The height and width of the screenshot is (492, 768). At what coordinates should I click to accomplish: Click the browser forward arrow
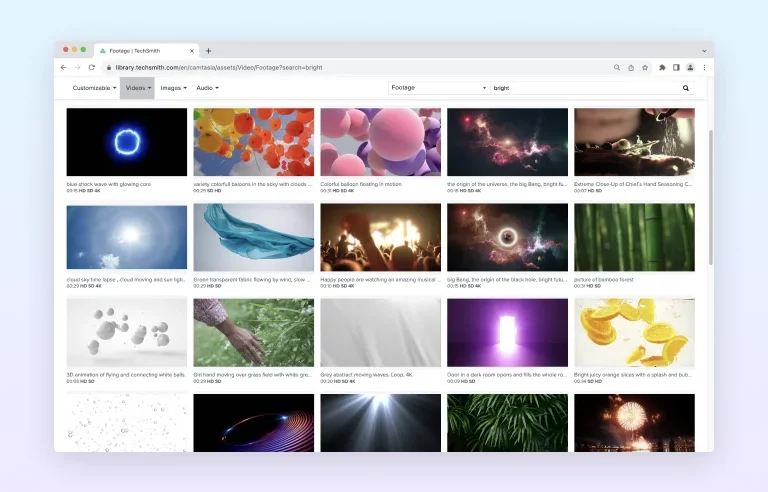[77, 68]
